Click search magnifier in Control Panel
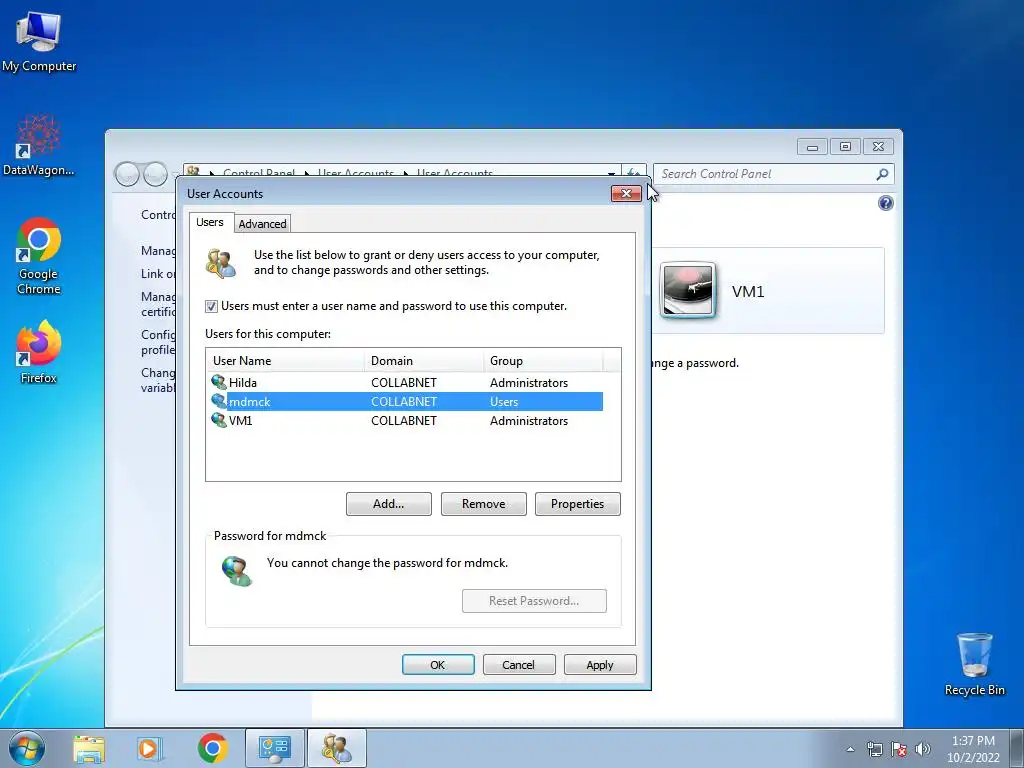 click(882, 174)
